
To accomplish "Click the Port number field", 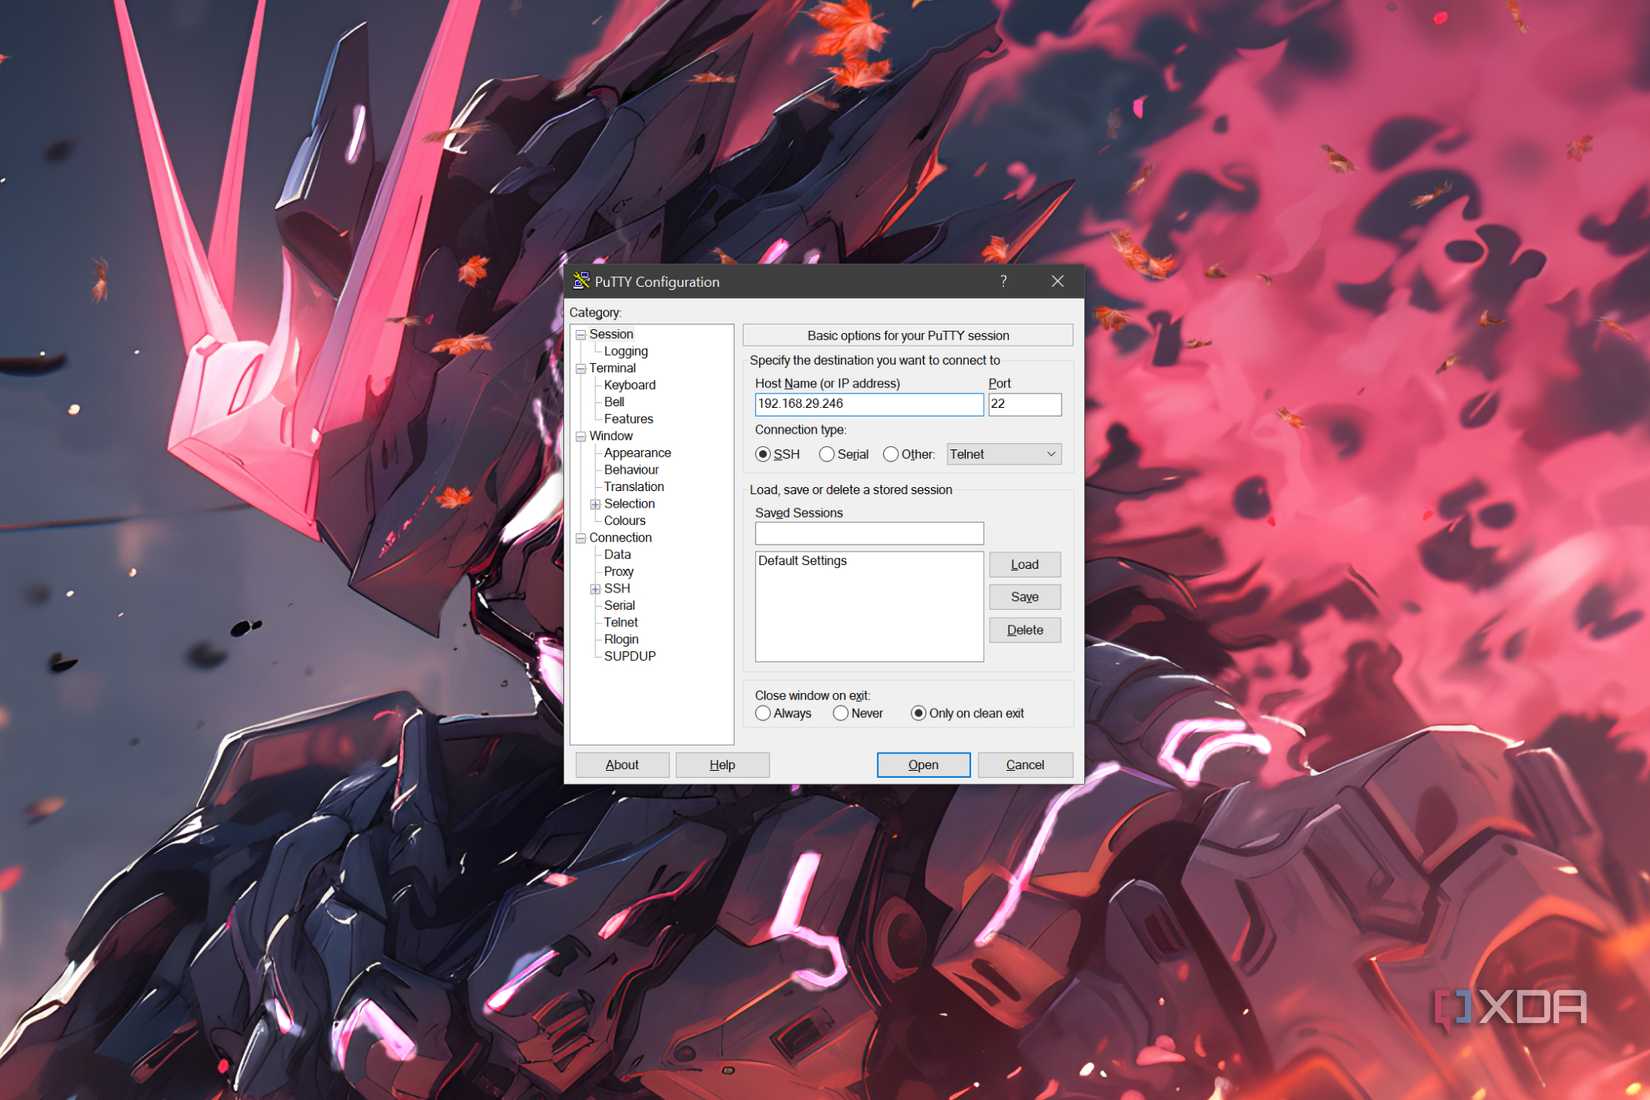I will (x=1025, y=404).
